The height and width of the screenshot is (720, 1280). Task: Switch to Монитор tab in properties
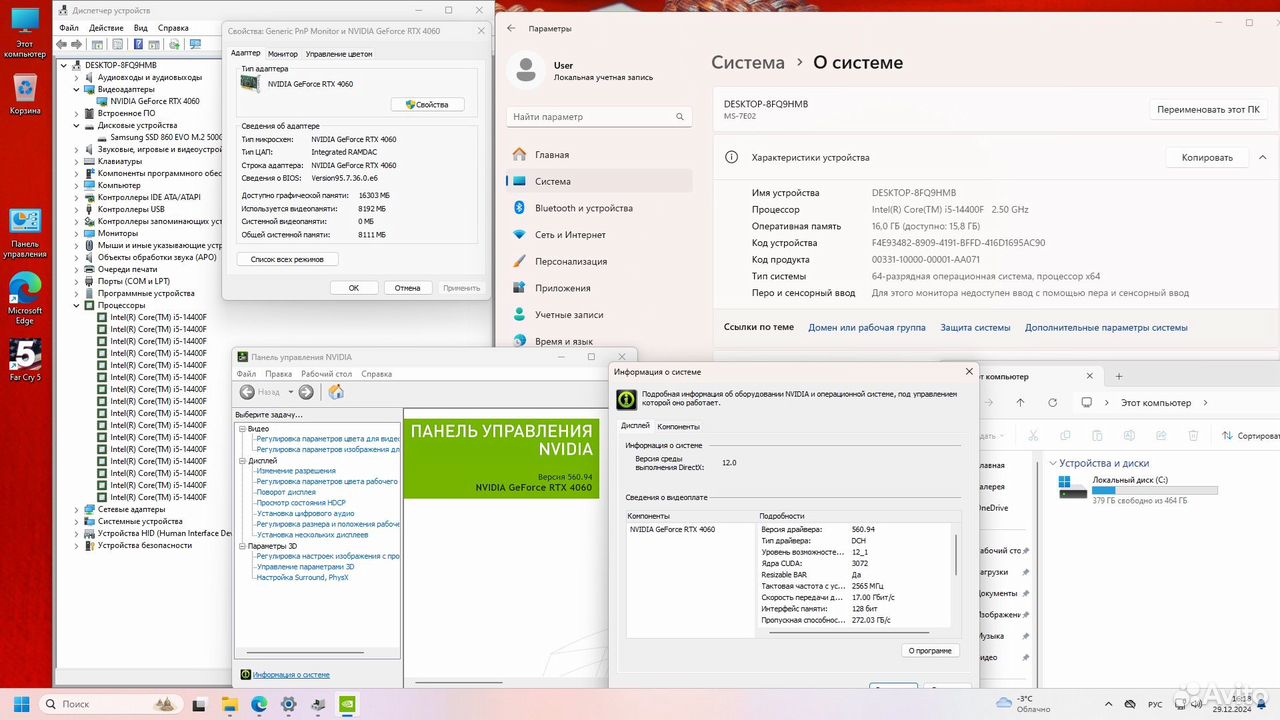click(x=283, y=54)
